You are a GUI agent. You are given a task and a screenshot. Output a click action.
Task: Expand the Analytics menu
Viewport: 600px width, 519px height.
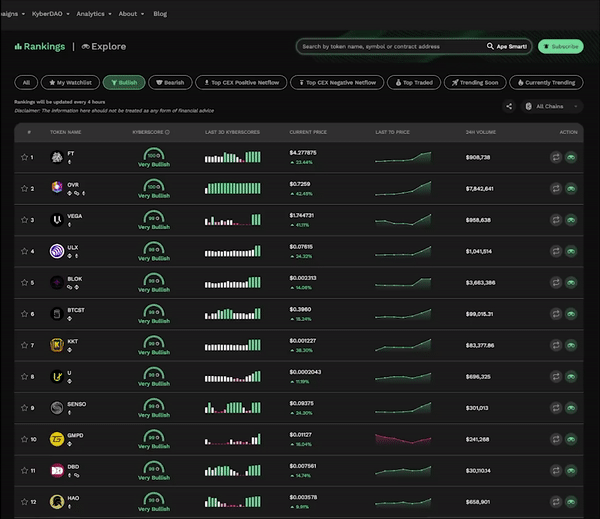click(94, 14)
